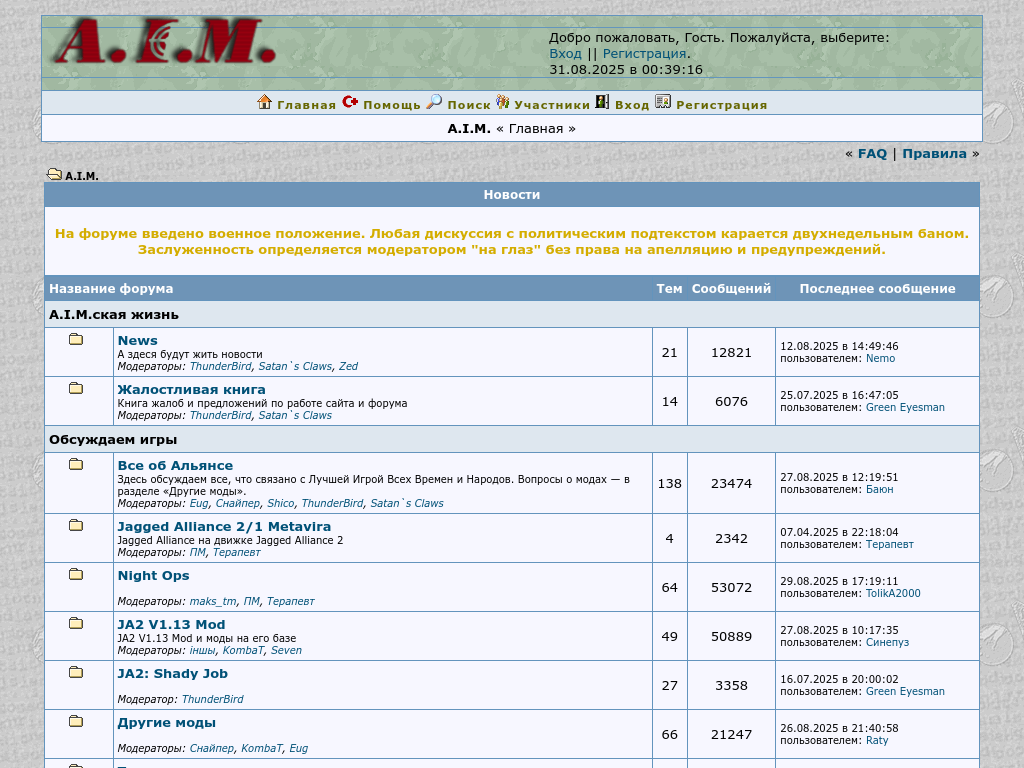Open the Участники menu item

coord(552,105)
